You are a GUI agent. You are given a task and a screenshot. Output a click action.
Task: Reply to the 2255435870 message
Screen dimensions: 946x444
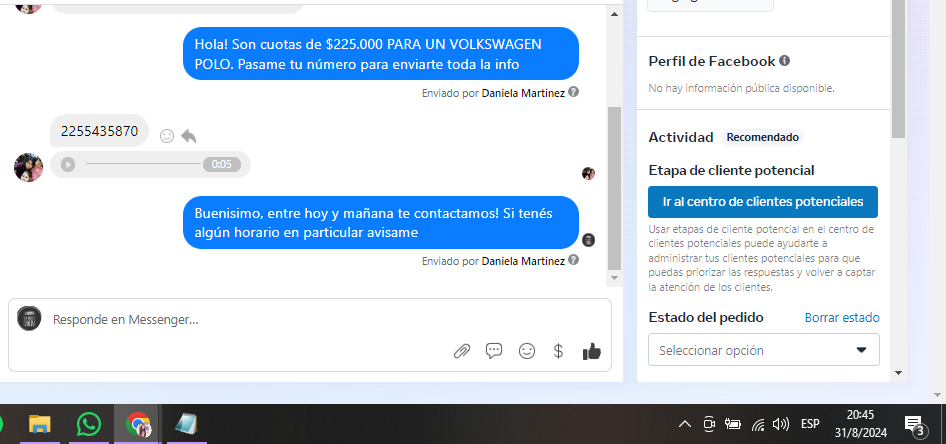click(x=189, y=136)
